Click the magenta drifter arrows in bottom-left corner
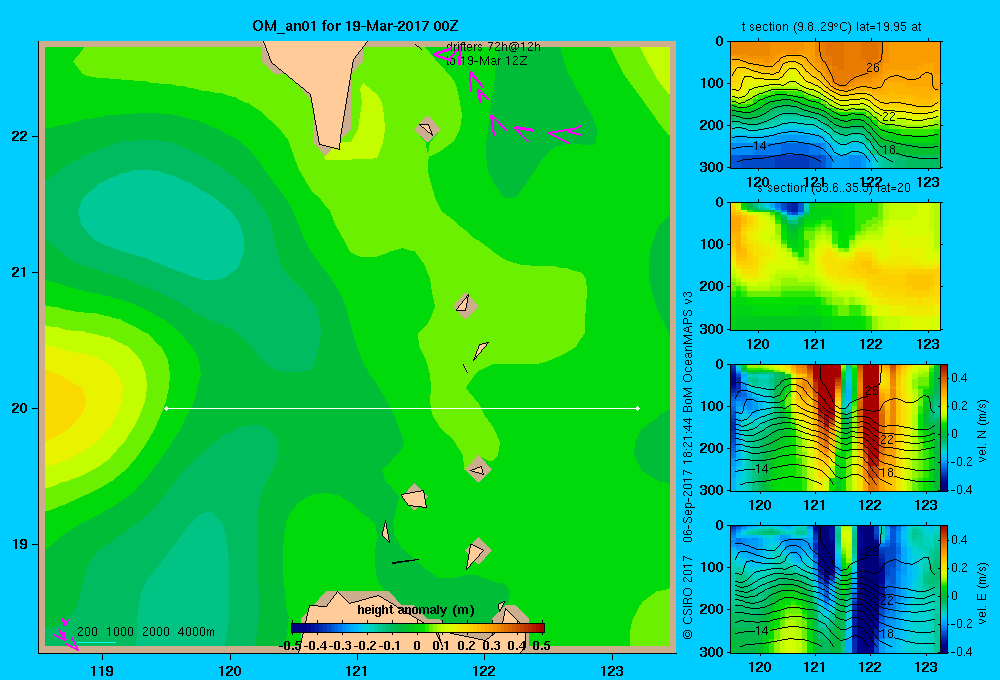 [x=66, y=635]
